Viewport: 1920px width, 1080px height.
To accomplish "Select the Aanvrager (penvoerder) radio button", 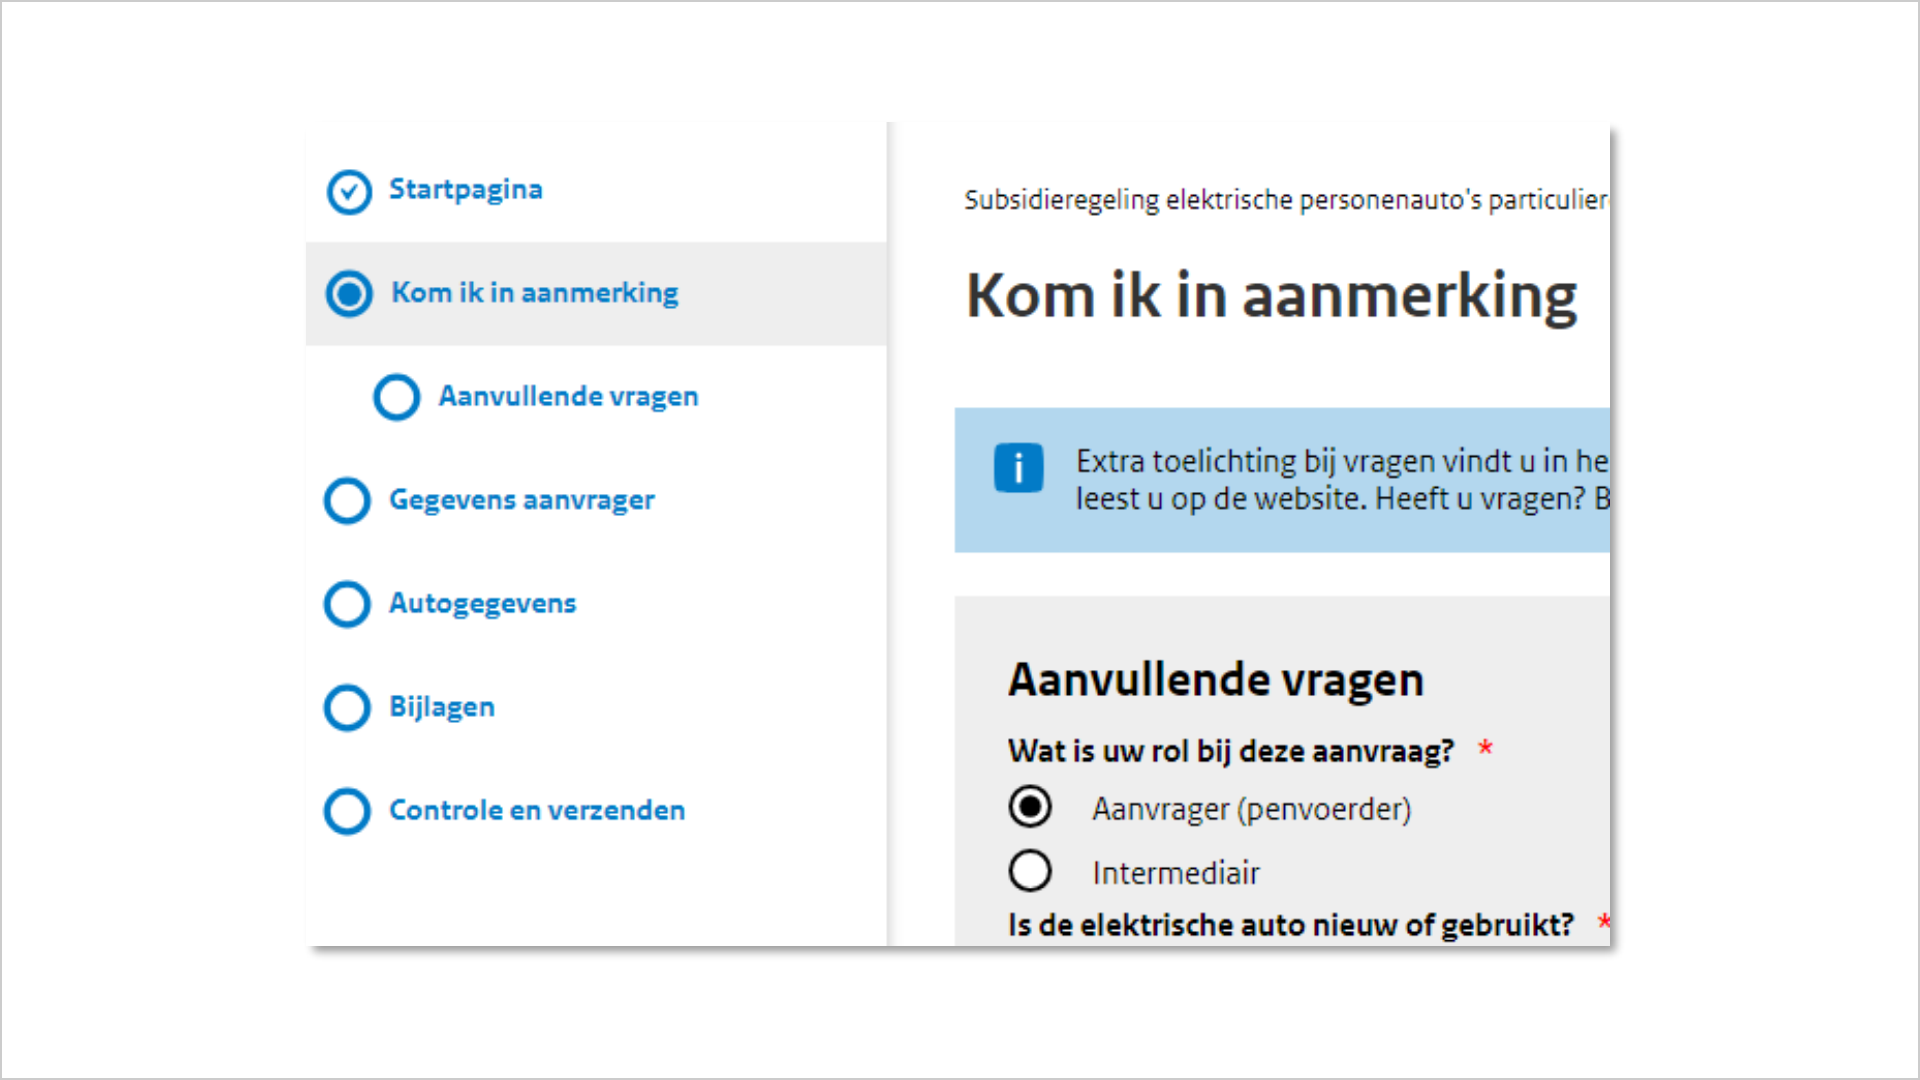I will pos(1031,807).
